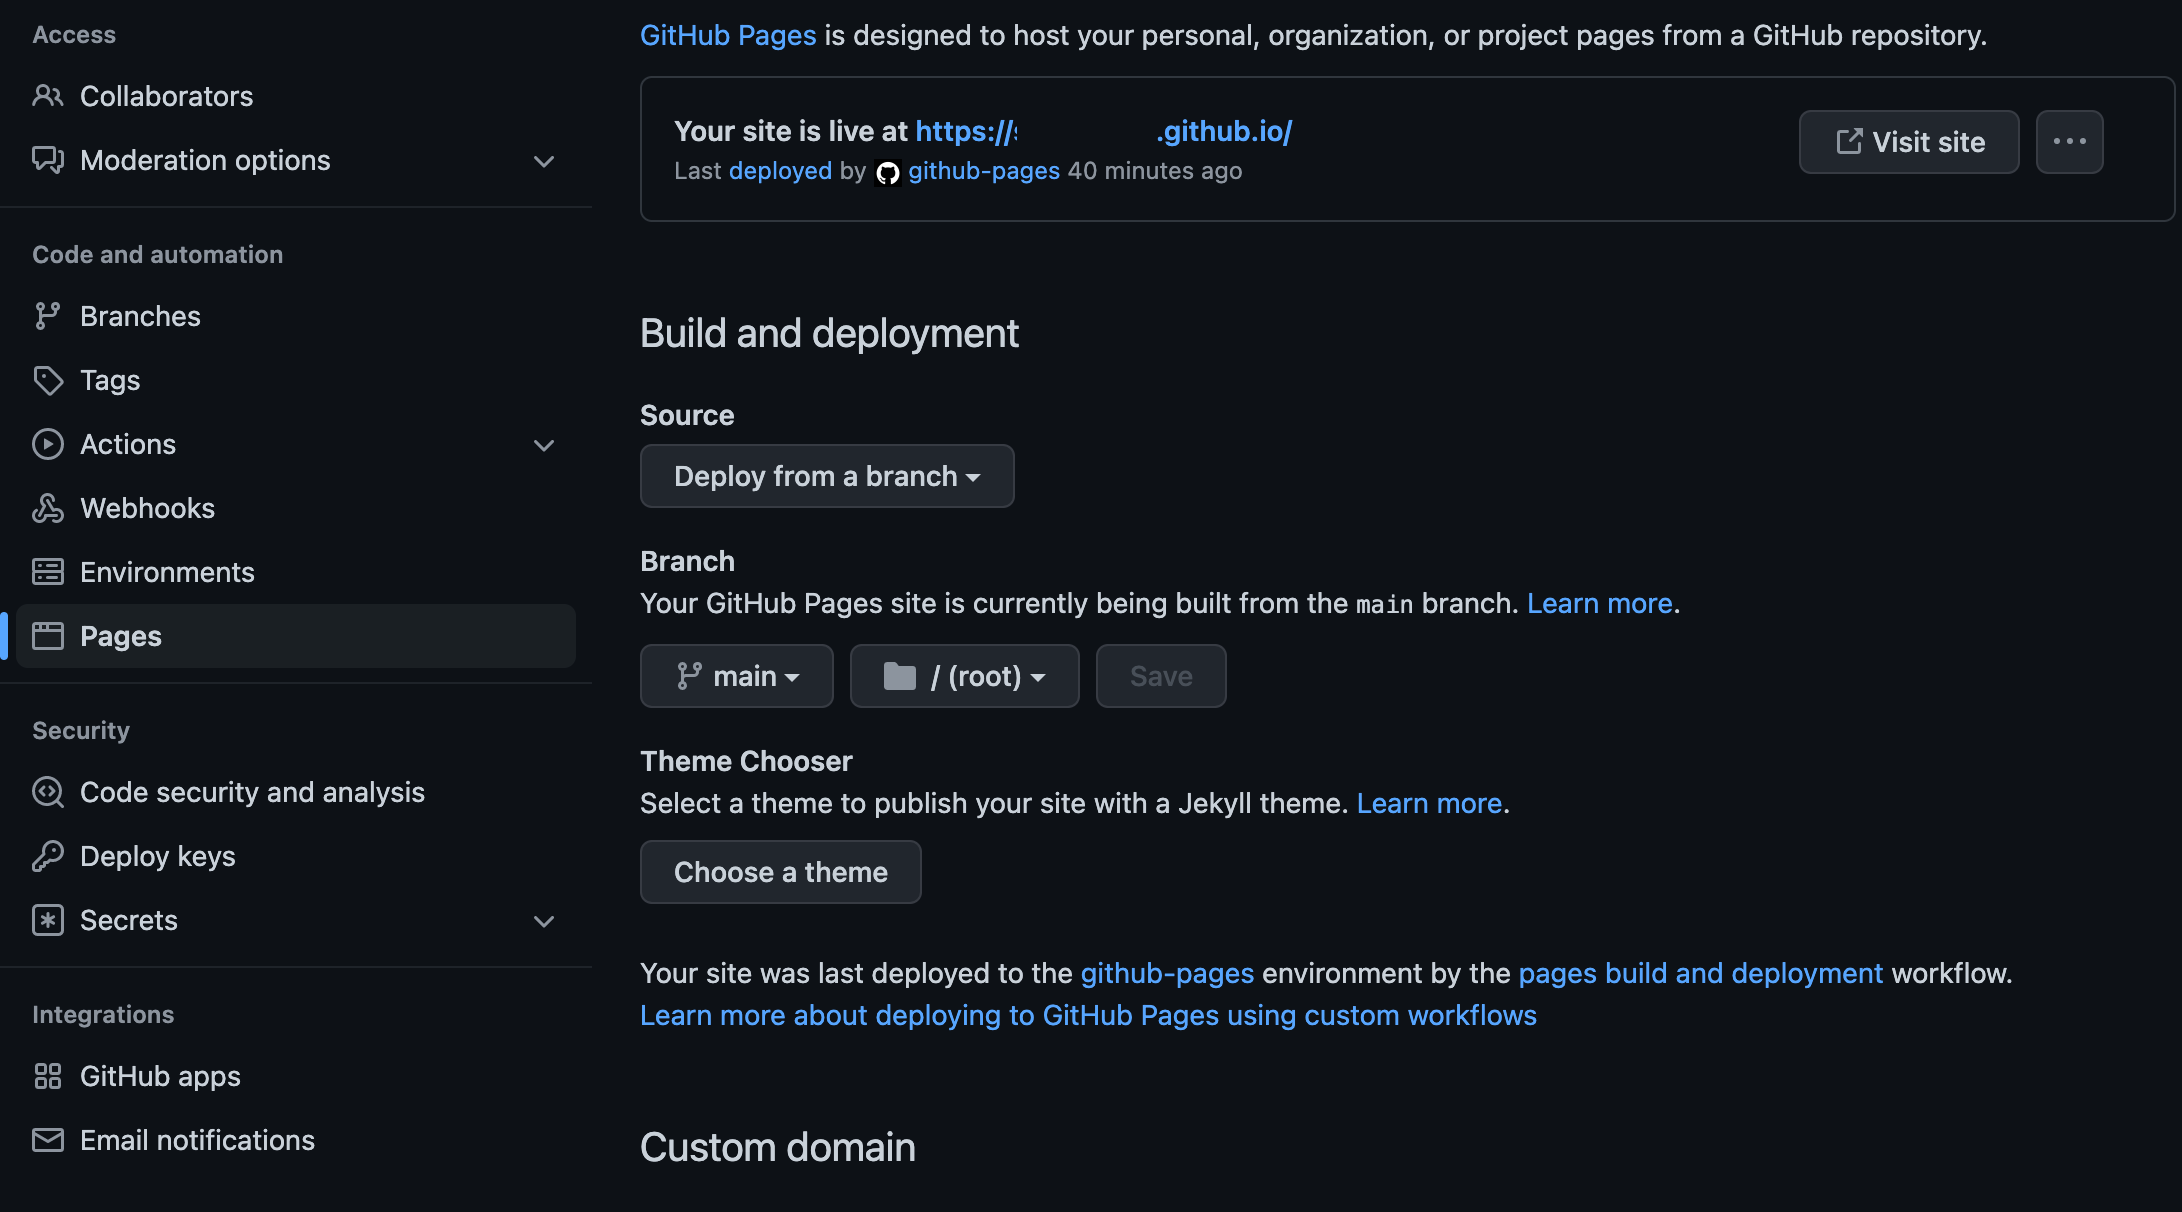
Task: Click the Collaborators people icon
Action: [x=47, y=96]
